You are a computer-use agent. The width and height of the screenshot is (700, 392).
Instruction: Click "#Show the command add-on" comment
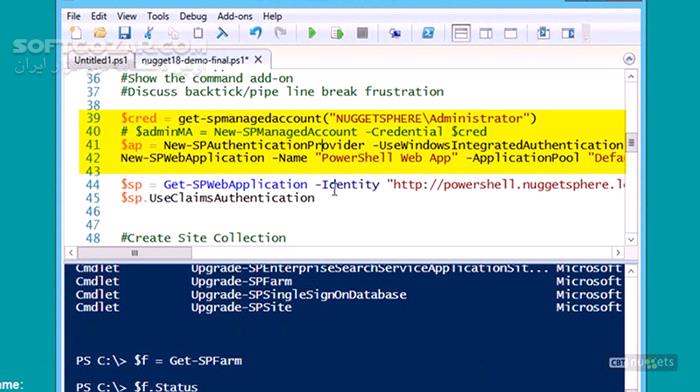click(x=207, y=79)
